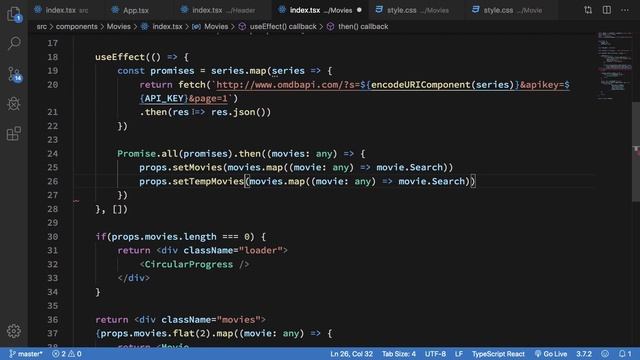The width and height of the screenshot is (640, 360).
Task: Change indentation via Tab Size: 4
Action: point(399,354)
